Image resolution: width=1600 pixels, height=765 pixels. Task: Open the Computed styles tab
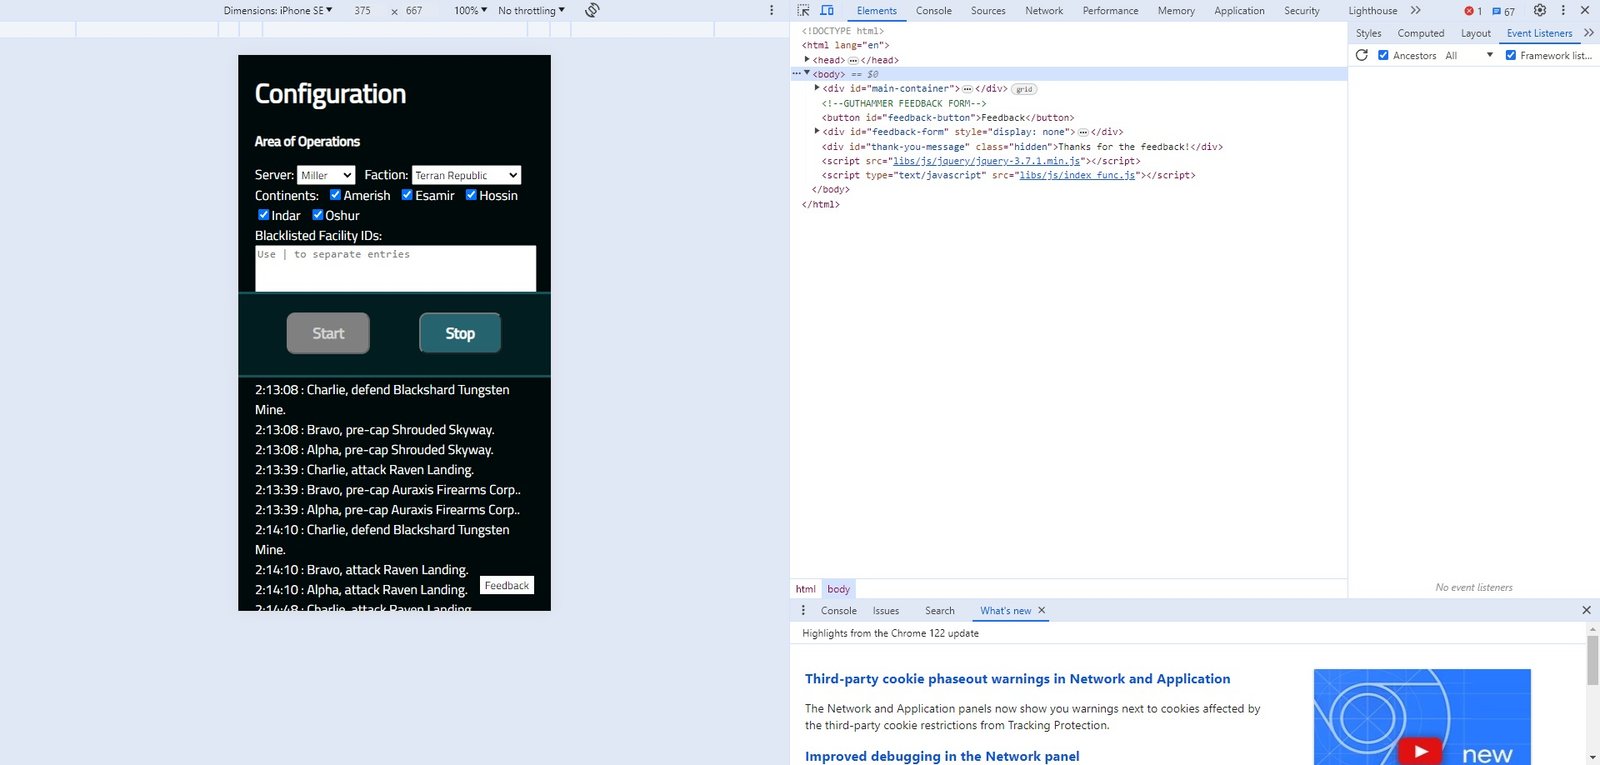(1420, 33)
